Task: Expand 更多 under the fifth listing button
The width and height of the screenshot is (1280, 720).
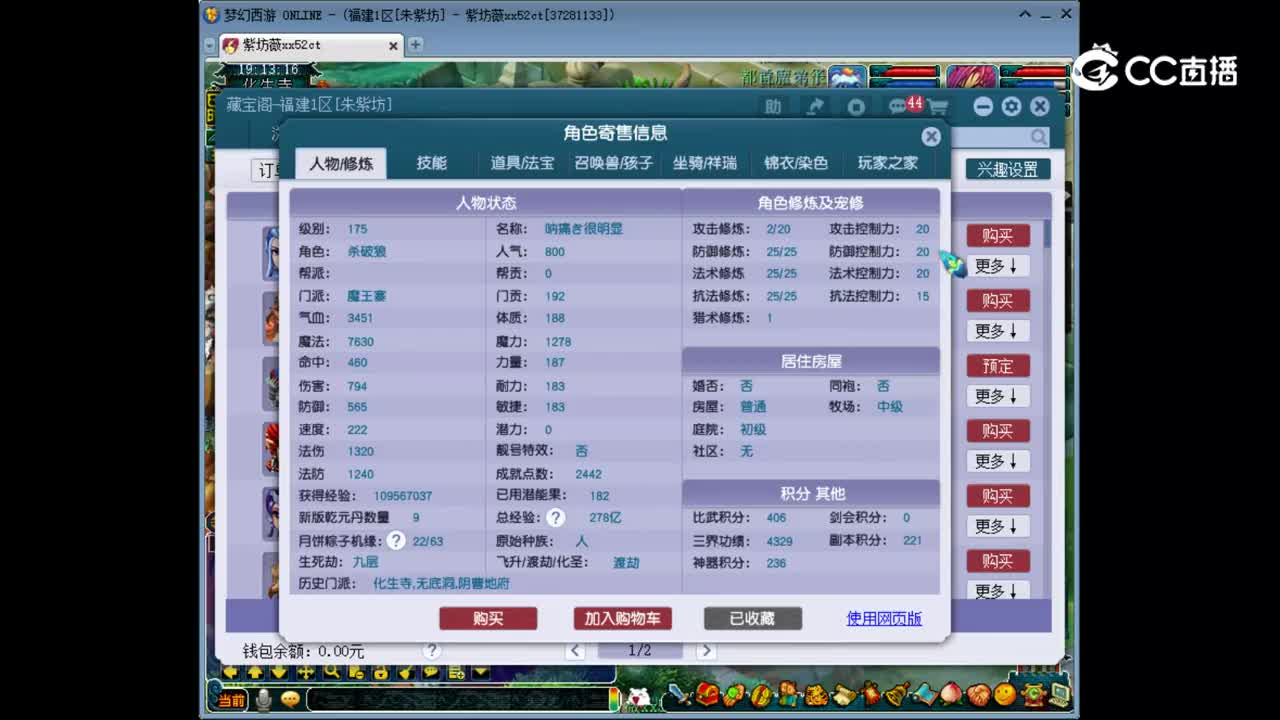Action: point(997,526)
